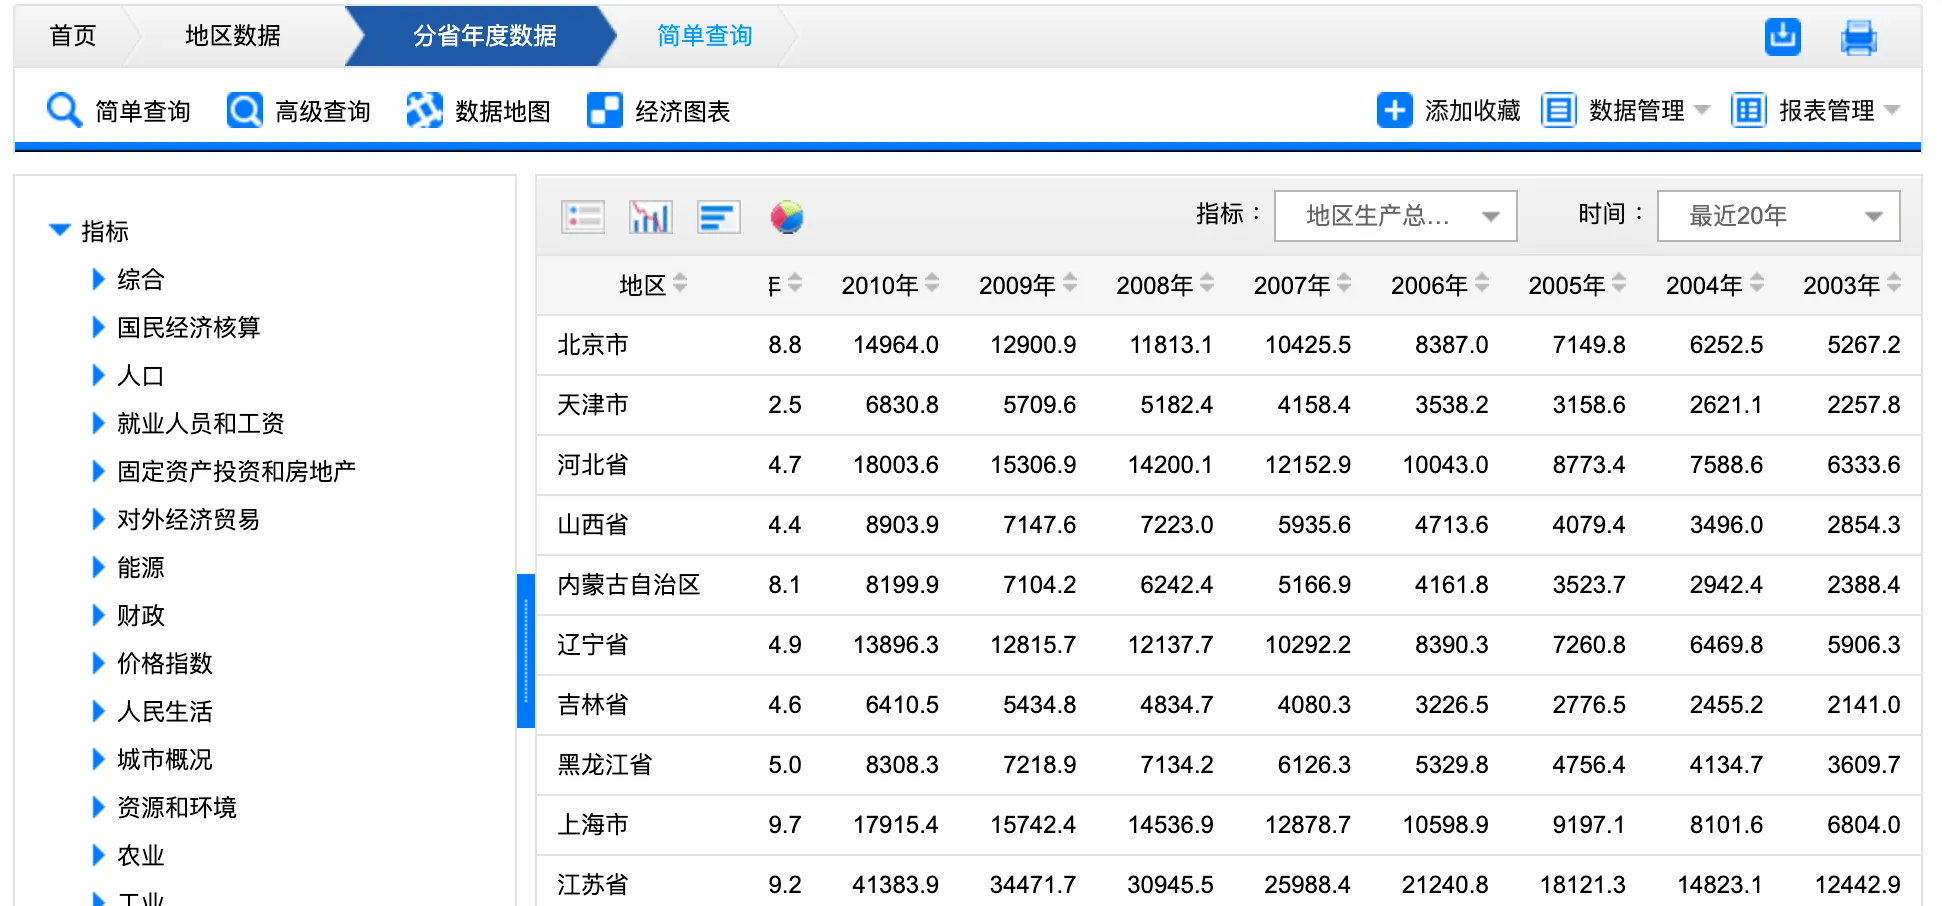Expand the 资源和环境 tree node

(x=98, y=807)
